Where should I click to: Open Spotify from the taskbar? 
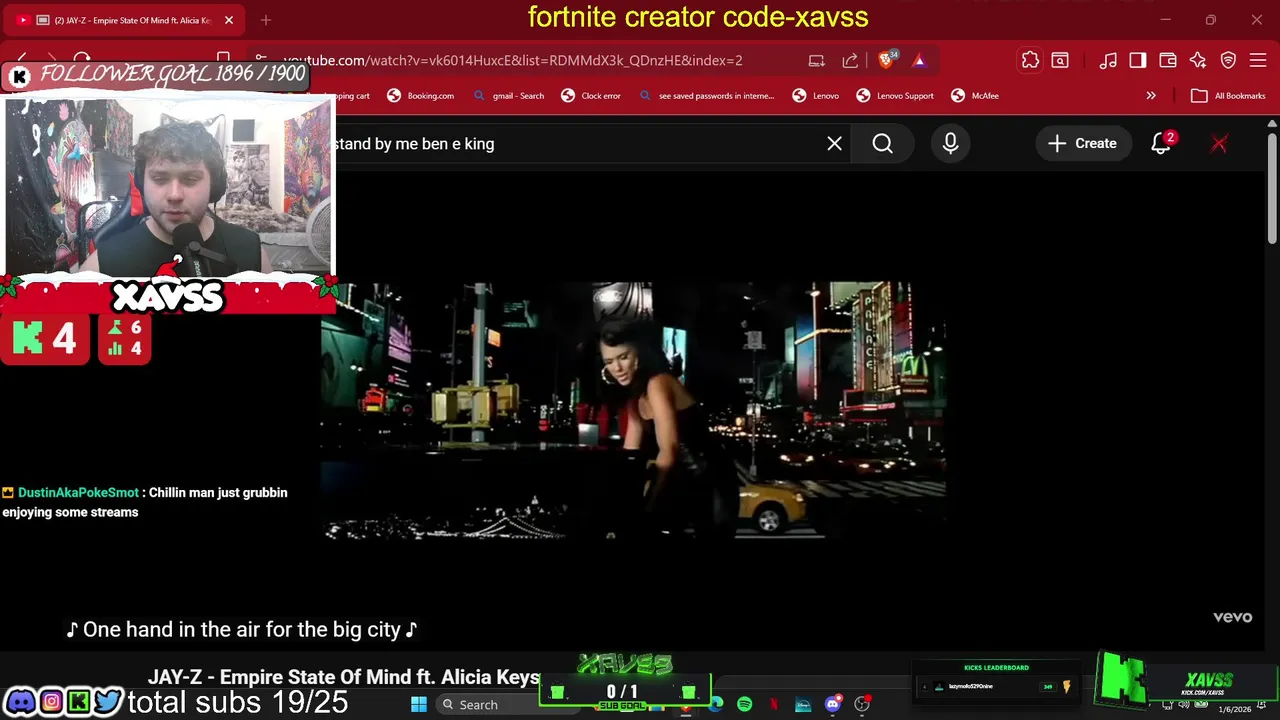745,704
